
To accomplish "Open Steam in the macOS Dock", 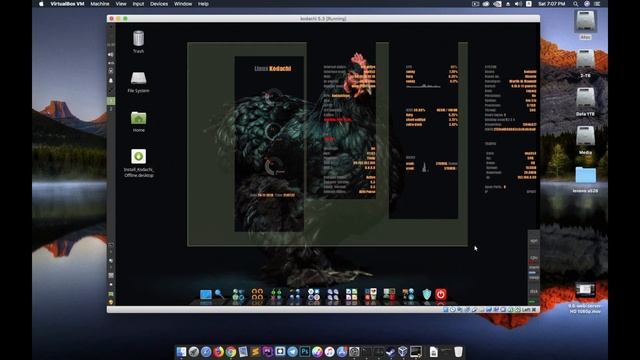I will (391, 351).
